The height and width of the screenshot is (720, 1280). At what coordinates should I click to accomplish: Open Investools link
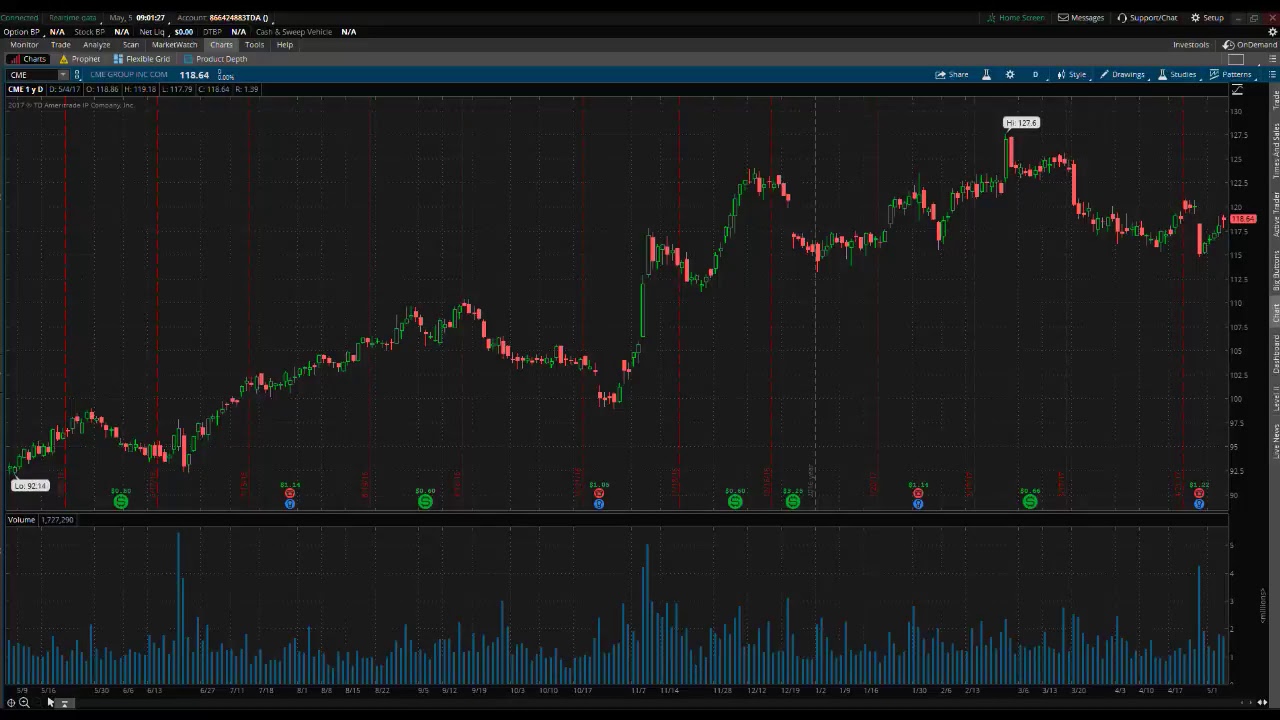point(1191,45)
